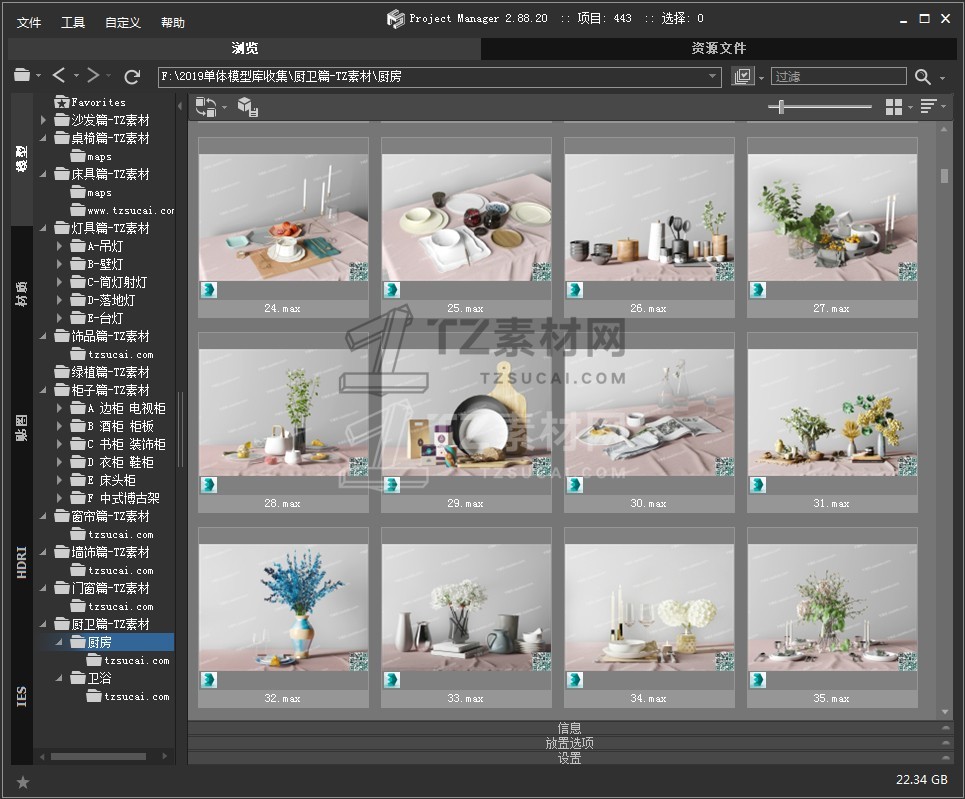
Task: Select the 卫浴 folder in the tree
Action: pos(99,678)
